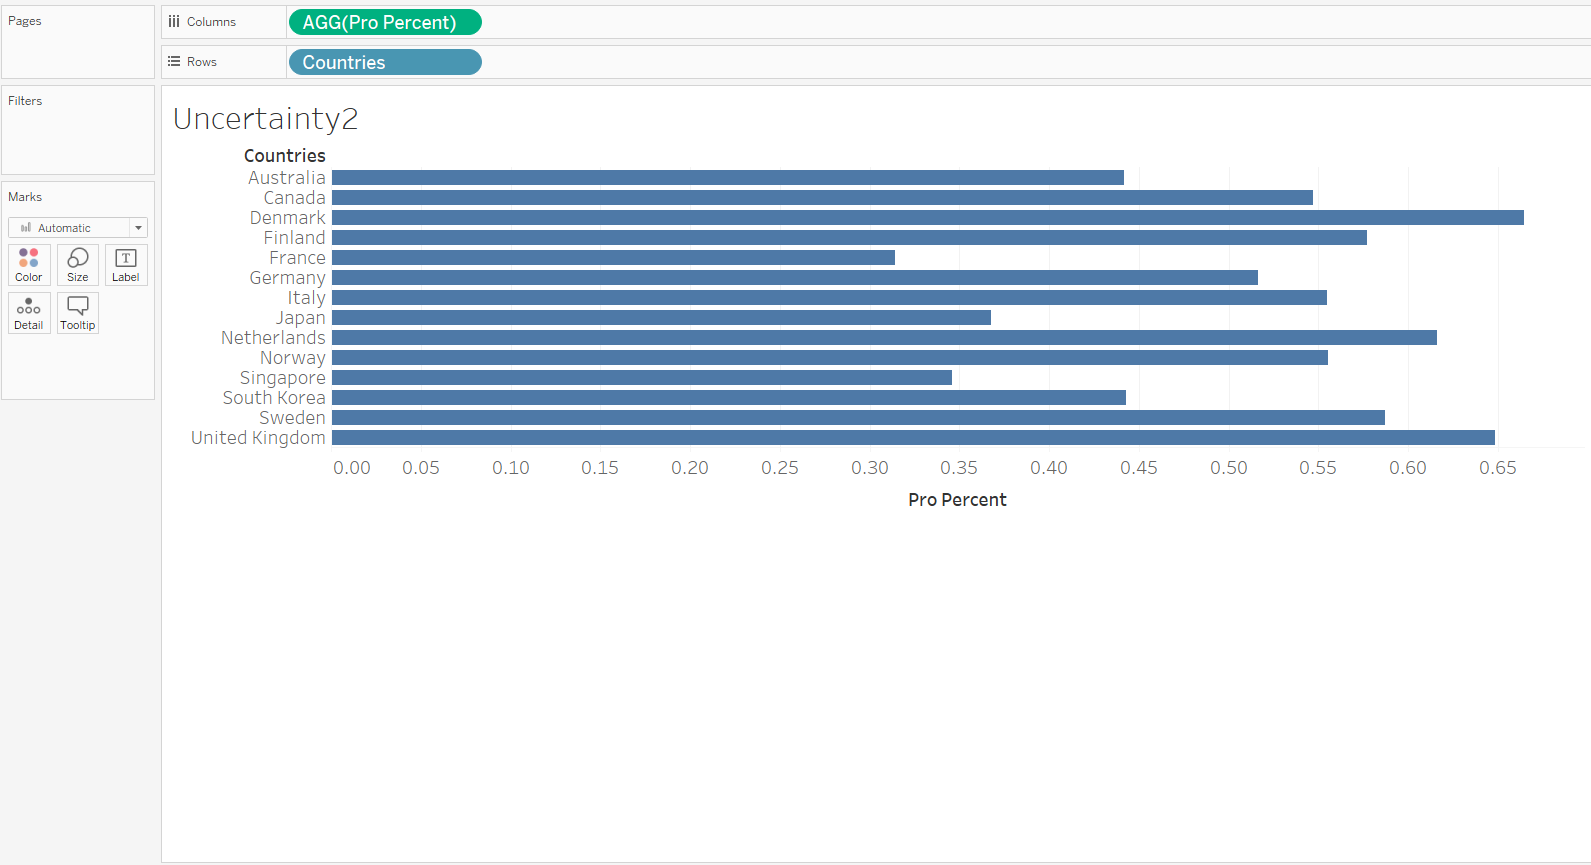The height and width of the screenshot is (865, 1591).
Task: Click the United Kingdom row label
Action: (x=258, y=438)
